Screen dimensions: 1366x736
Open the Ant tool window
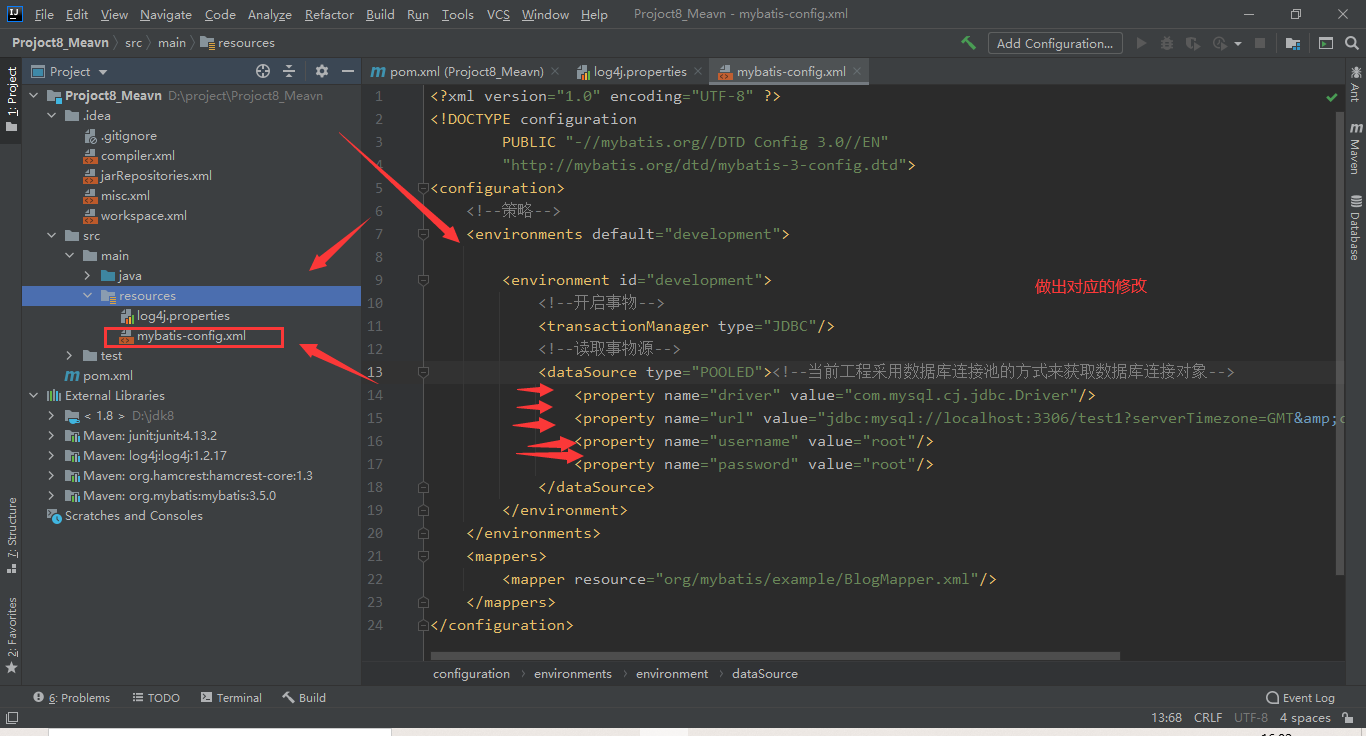[x=1355, y=84]
